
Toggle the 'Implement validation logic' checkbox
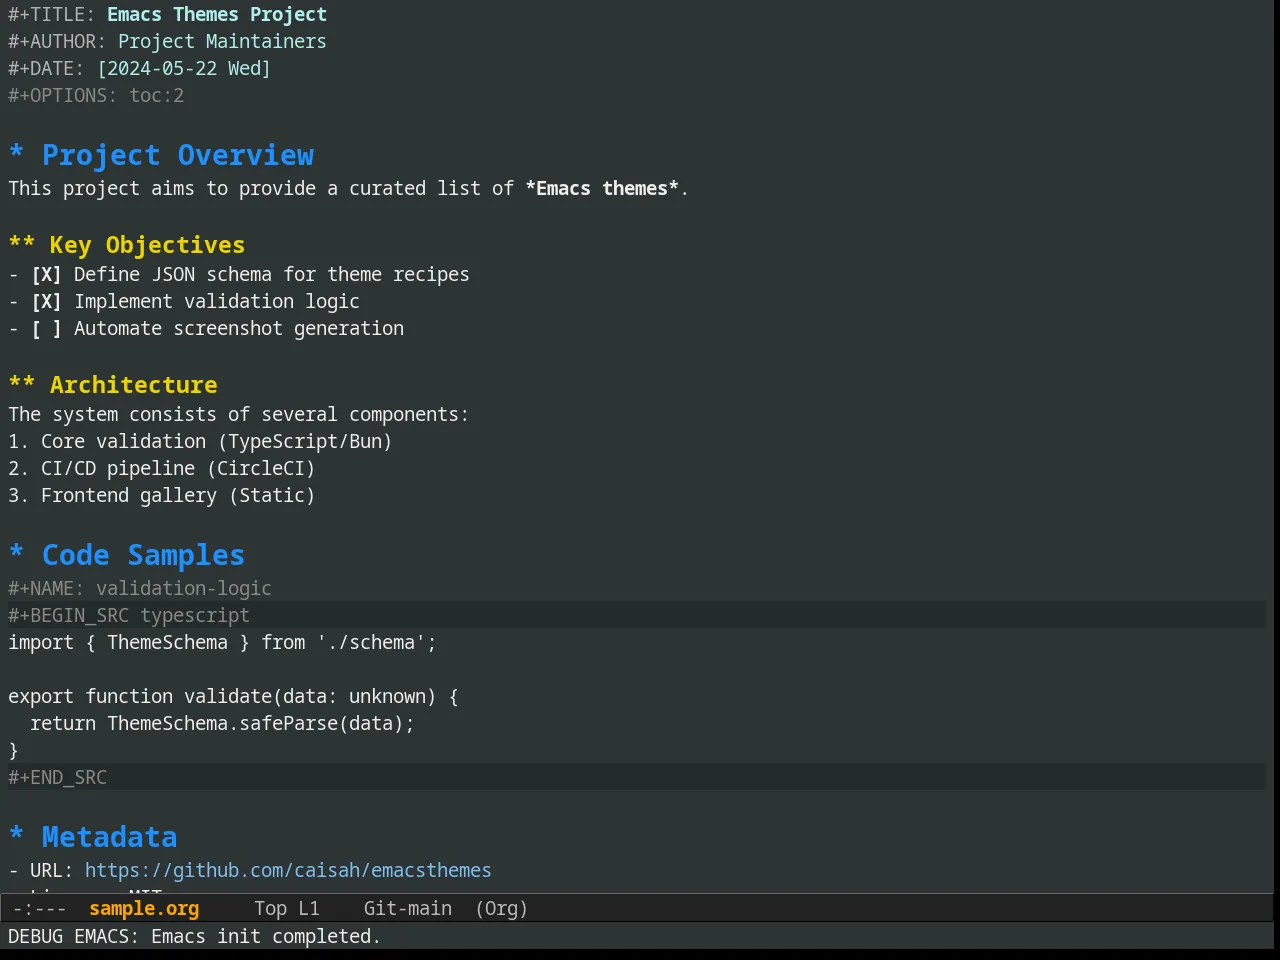point(46,302)
